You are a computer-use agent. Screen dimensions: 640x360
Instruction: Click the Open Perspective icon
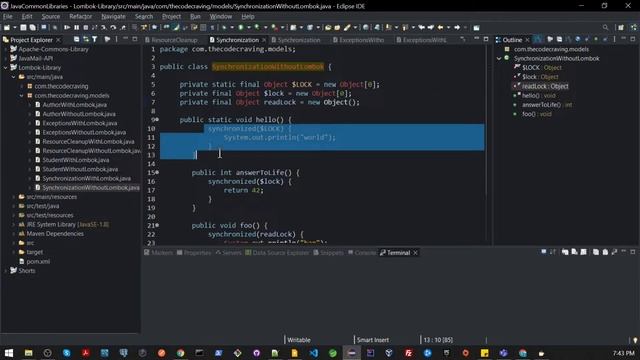pyautogui.click(x=621, y=27)
